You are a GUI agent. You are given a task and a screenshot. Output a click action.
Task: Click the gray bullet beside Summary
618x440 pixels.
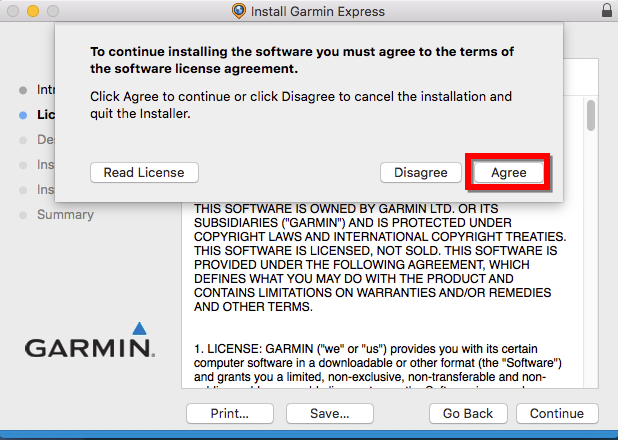(23, 215)
